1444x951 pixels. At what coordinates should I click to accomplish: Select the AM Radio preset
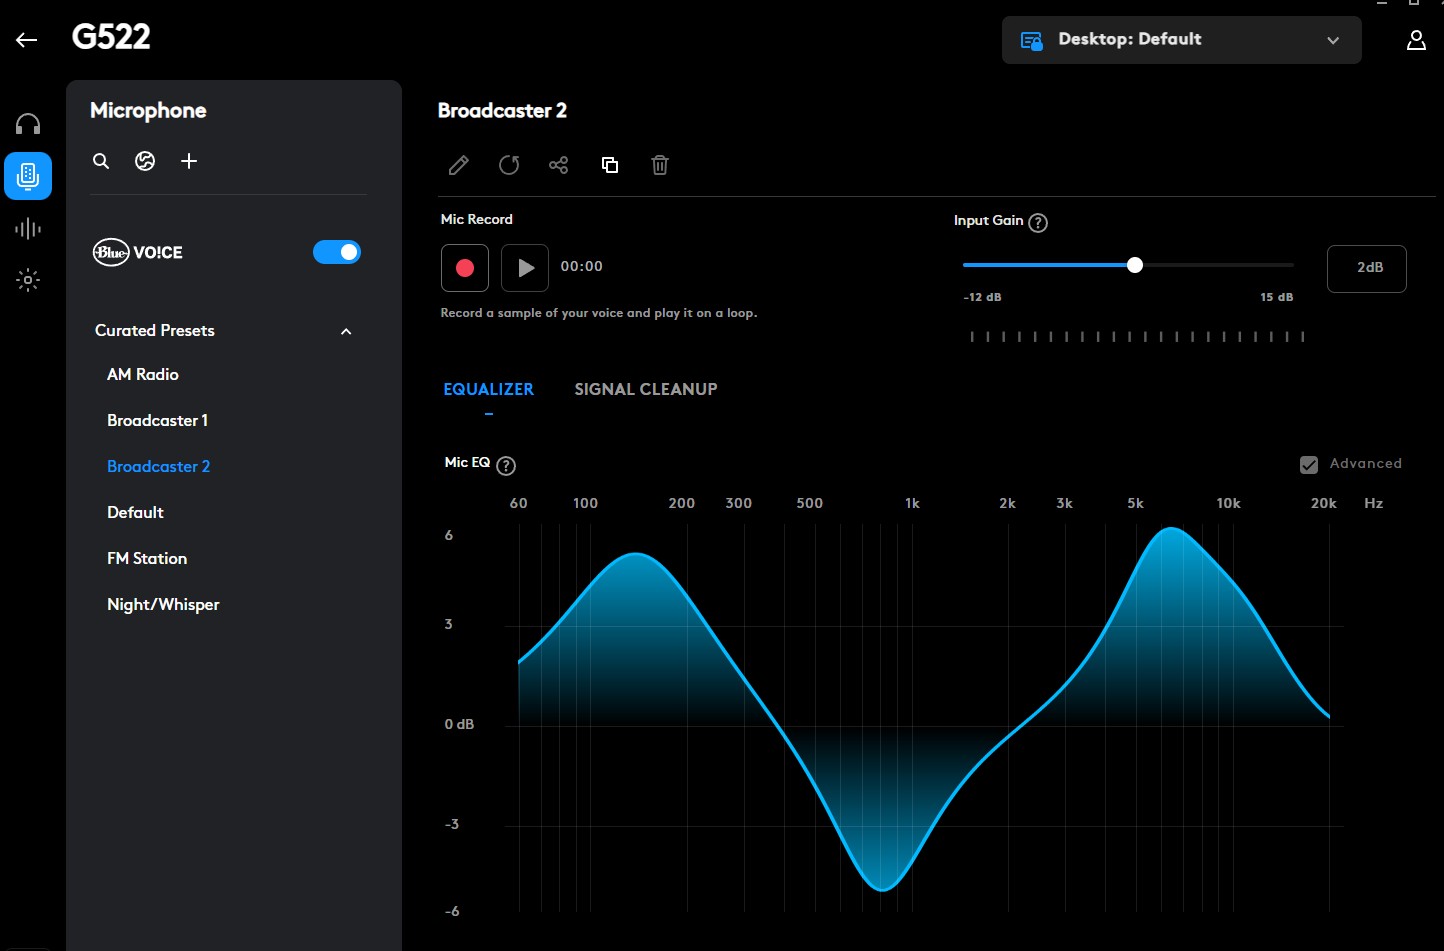coord(143,374)
